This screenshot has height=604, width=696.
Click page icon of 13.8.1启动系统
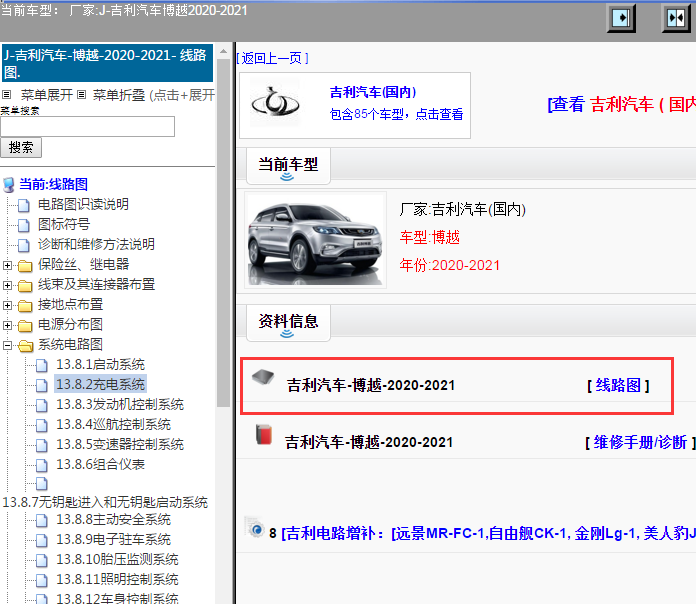(42, 365)
